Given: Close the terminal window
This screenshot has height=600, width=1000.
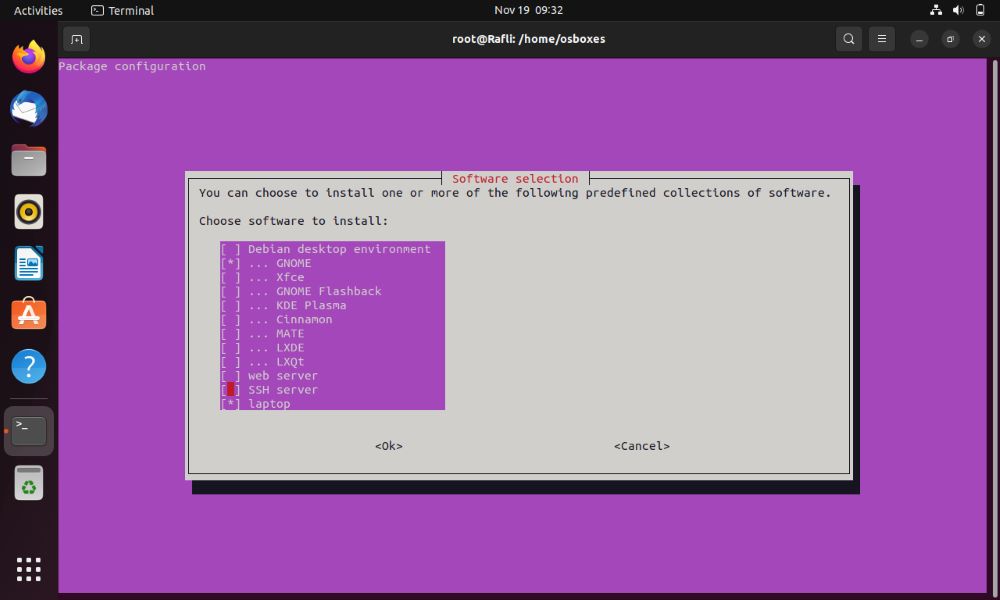Looking at the screenshot, I should click(x=982, y=40).
